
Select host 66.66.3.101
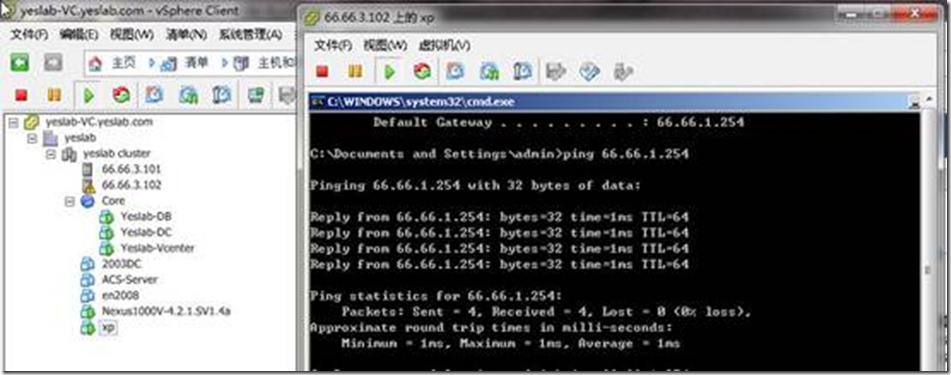point(131,169)
